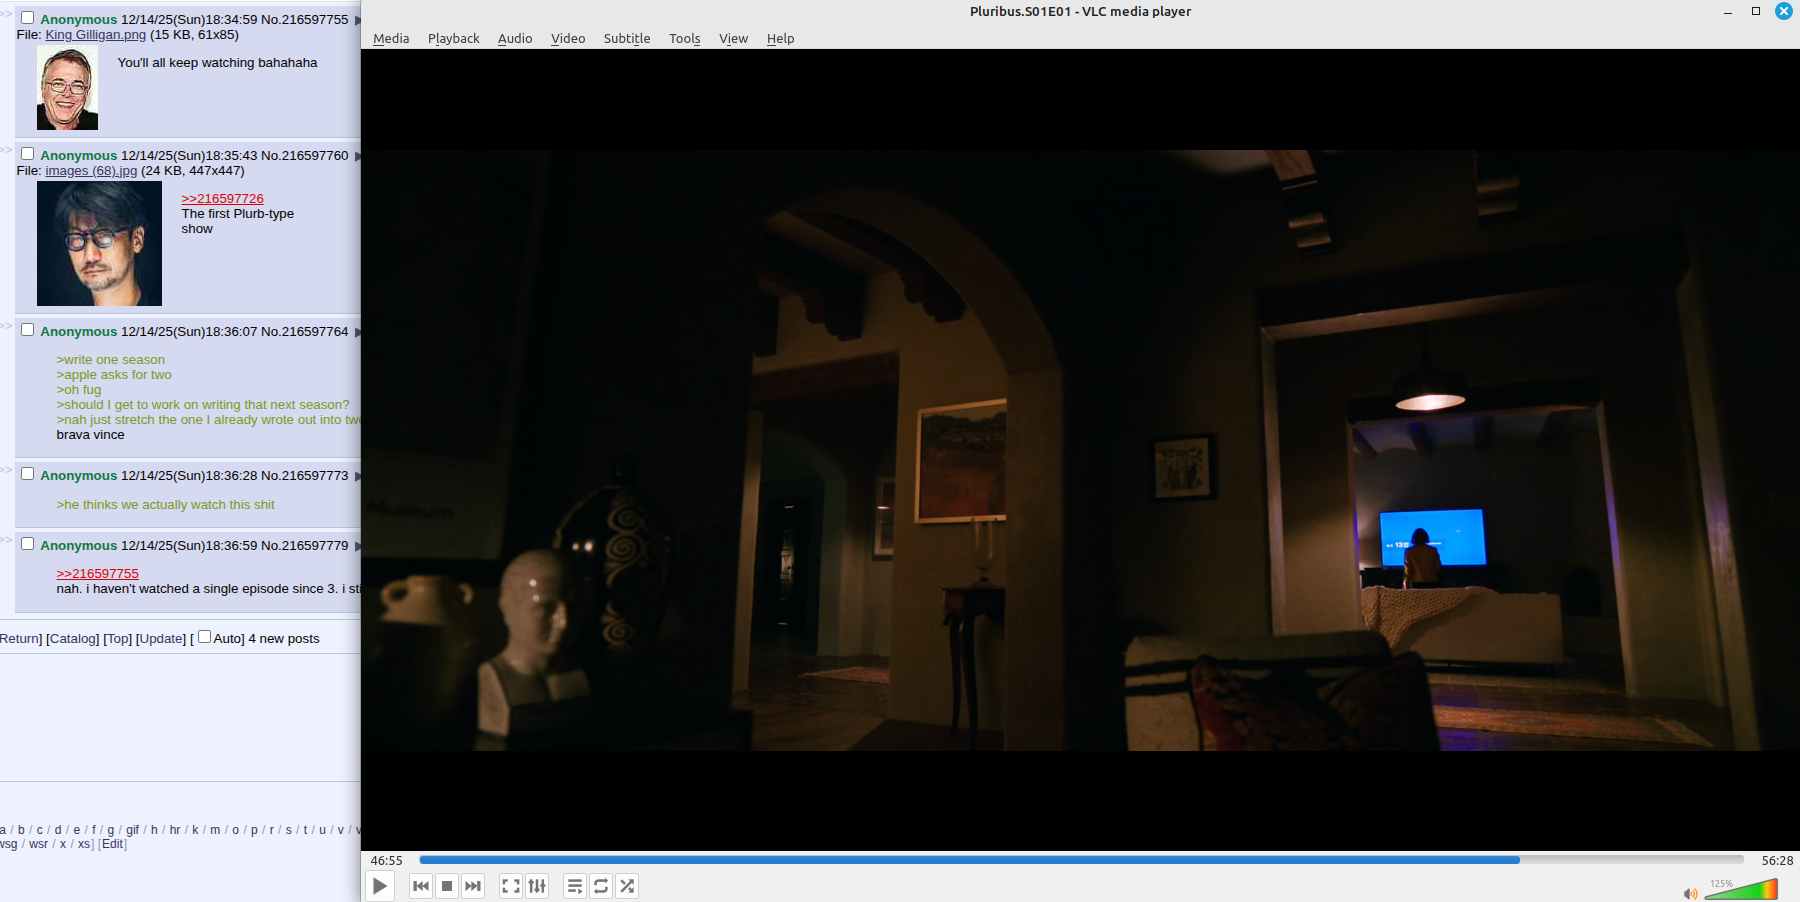Check the box for post No.216597773

28,474
